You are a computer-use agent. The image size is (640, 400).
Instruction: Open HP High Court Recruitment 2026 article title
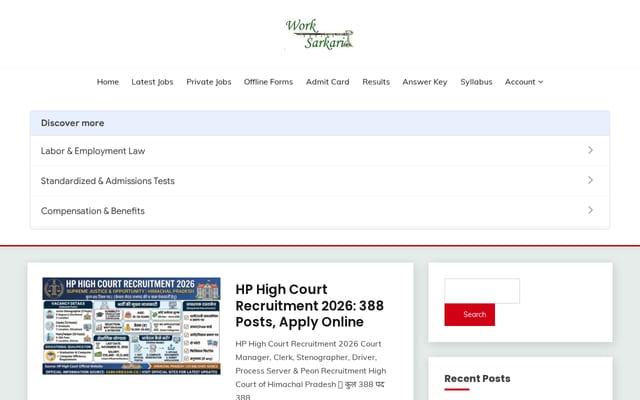pyautogui.click(x=309, y=305)
